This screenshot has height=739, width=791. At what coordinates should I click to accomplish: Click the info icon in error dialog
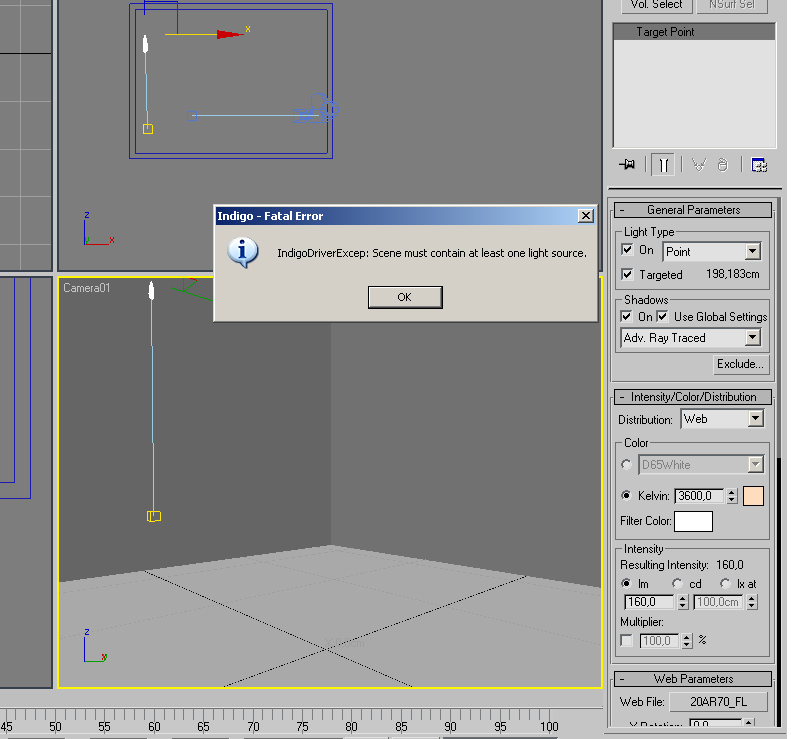pos(243,252)
